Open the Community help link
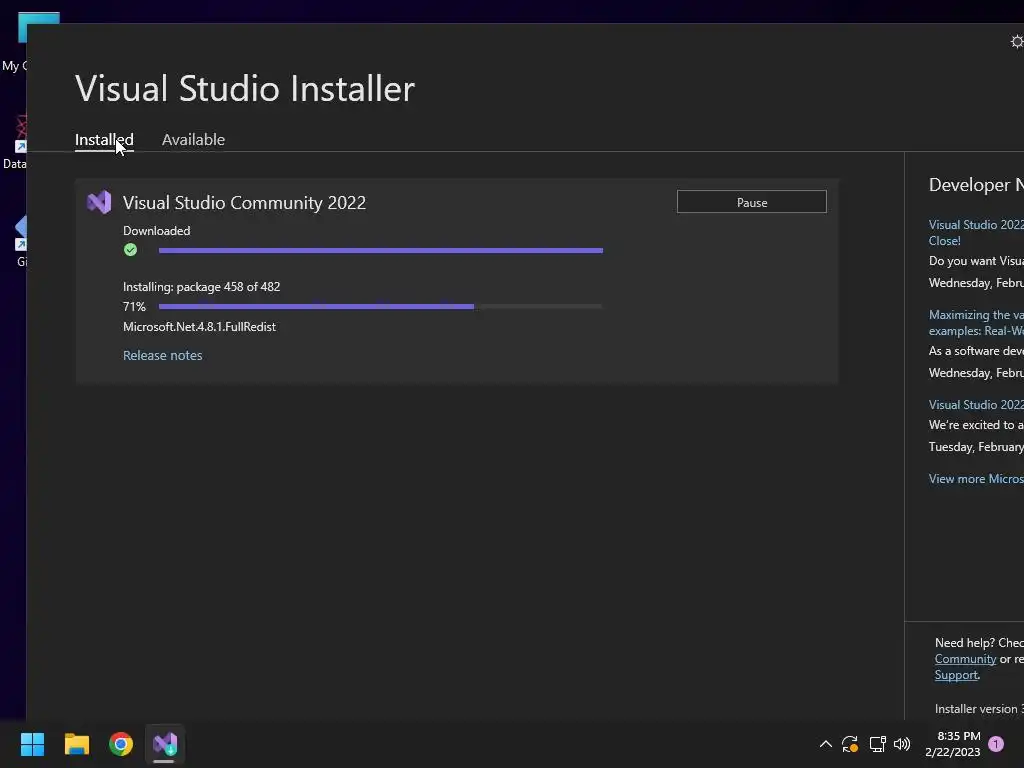 965,659
